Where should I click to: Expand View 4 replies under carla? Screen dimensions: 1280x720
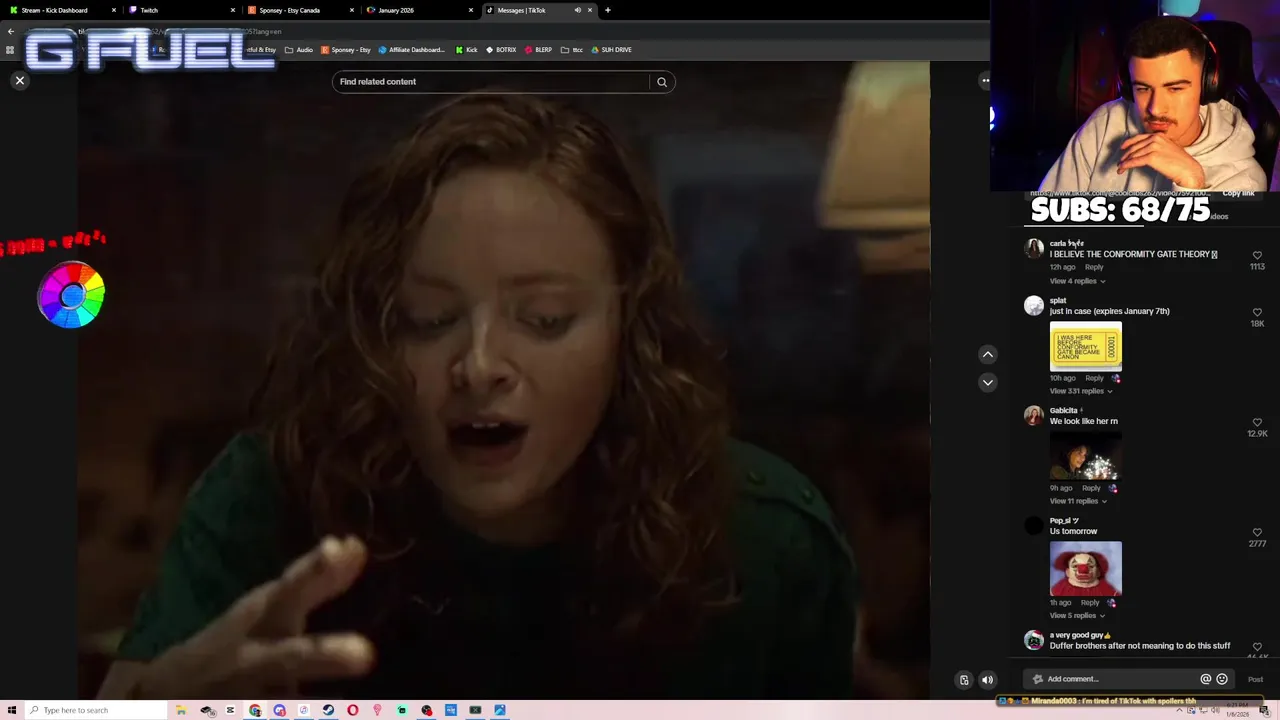[1077, 281]
